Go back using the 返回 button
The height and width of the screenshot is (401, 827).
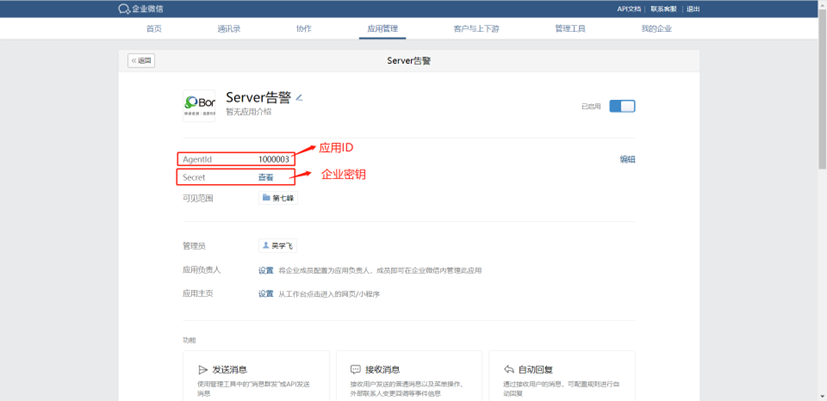[x=141, y=61]
